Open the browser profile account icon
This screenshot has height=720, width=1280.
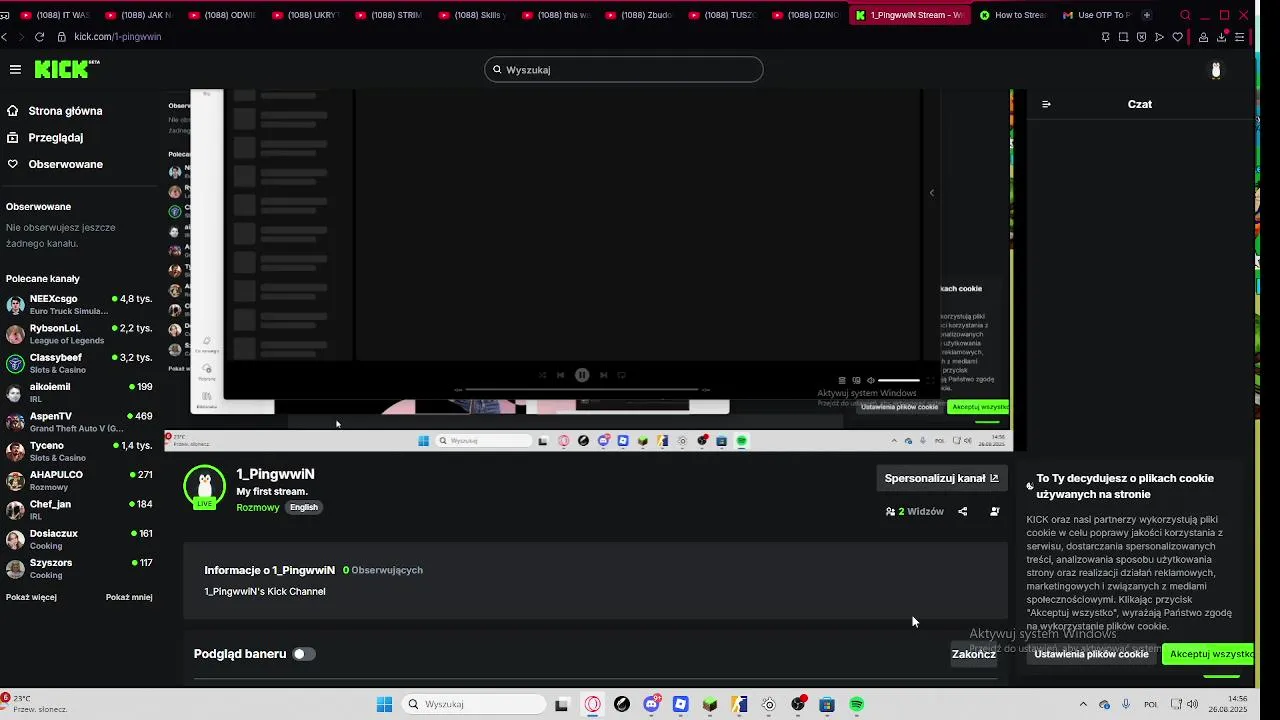(1203, 37)
